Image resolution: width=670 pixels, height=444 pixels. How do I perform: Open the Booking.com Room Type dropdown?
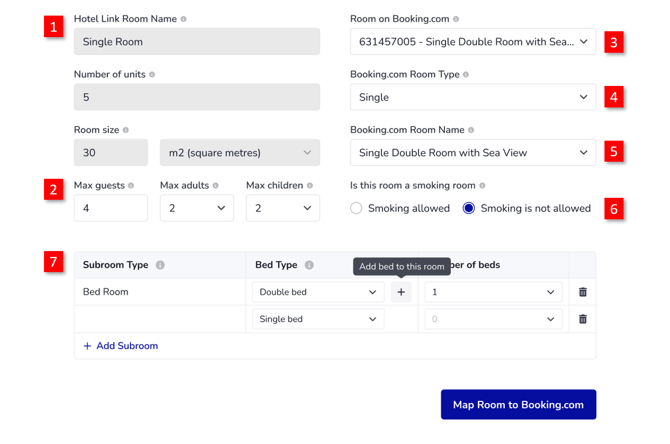coord(472,97)
